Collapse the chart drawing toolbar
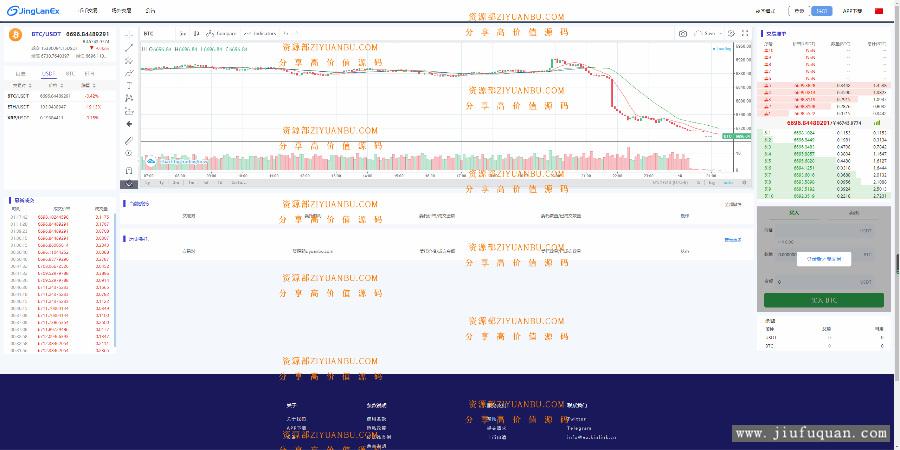The width and height of the screenshot is (900, 450). click(x=129, y=184)
